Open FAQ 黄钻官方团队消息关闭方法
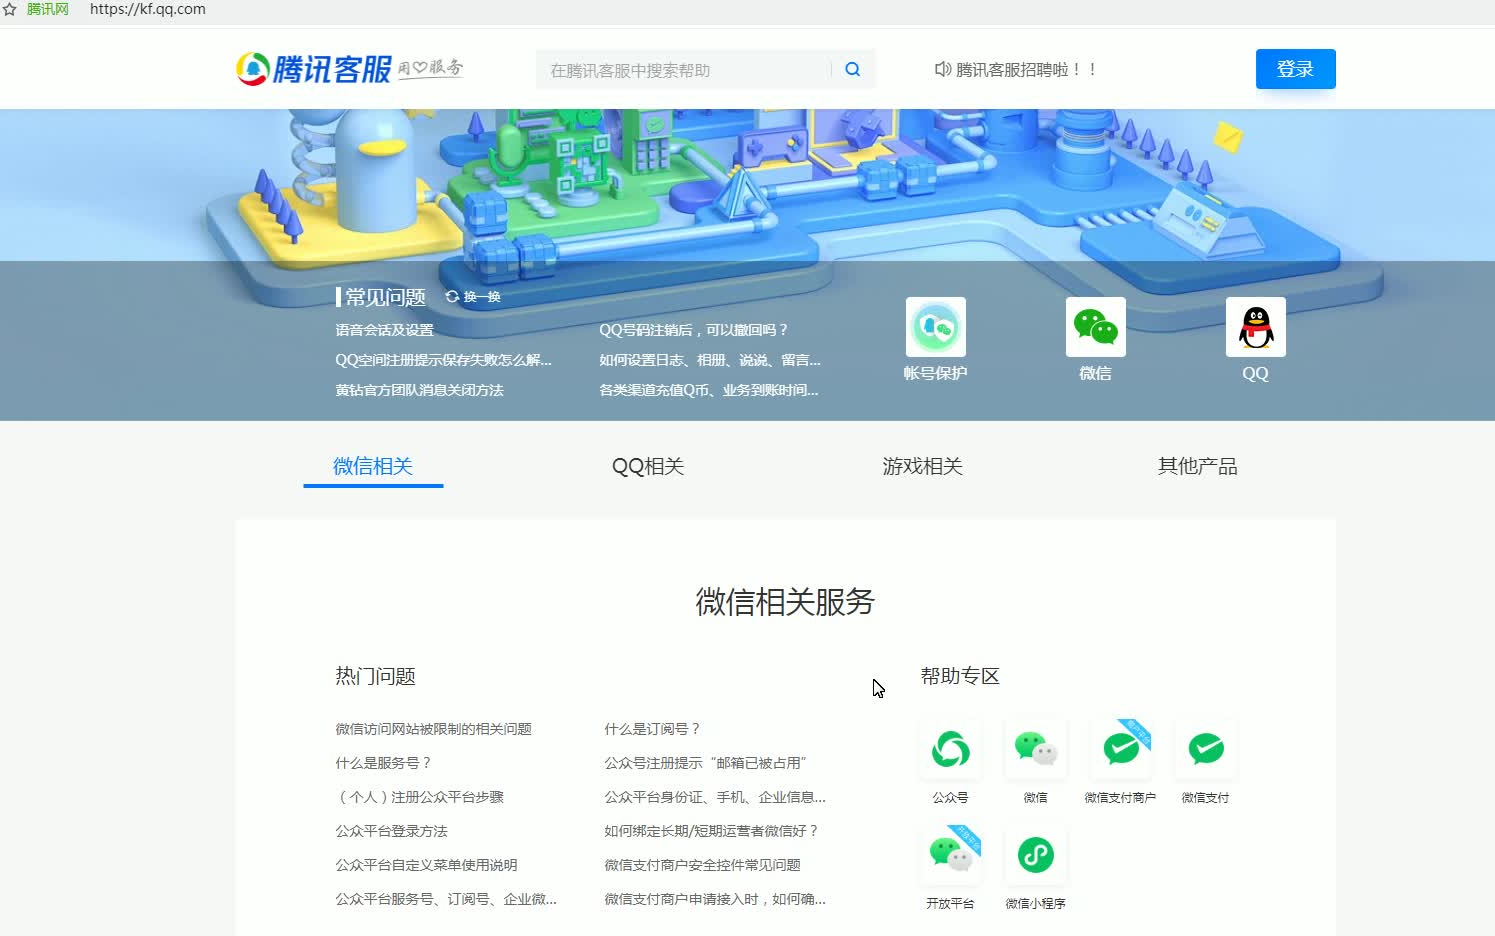The height and width of the screenshot is (936, 1495). coord(419,390)
